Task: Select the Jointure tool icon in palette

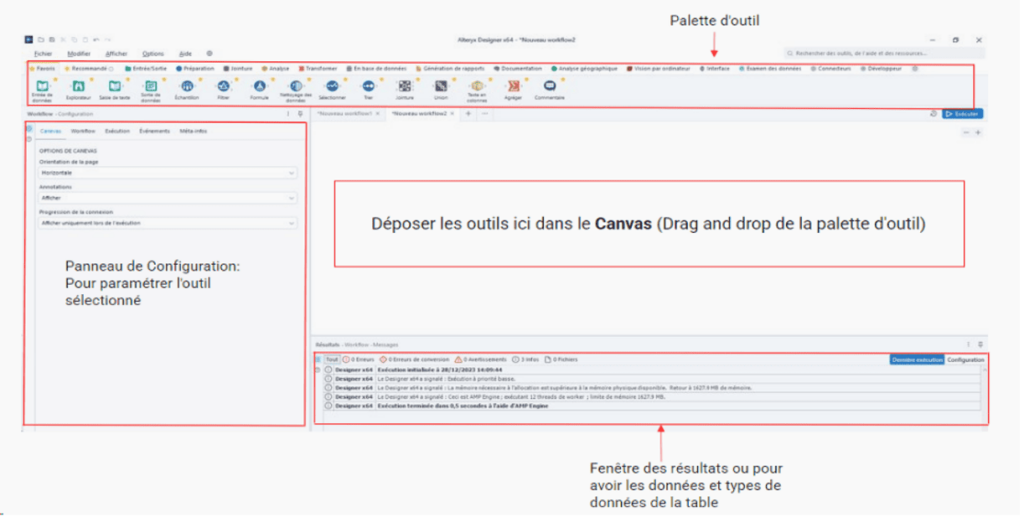Action: (405, 86)
